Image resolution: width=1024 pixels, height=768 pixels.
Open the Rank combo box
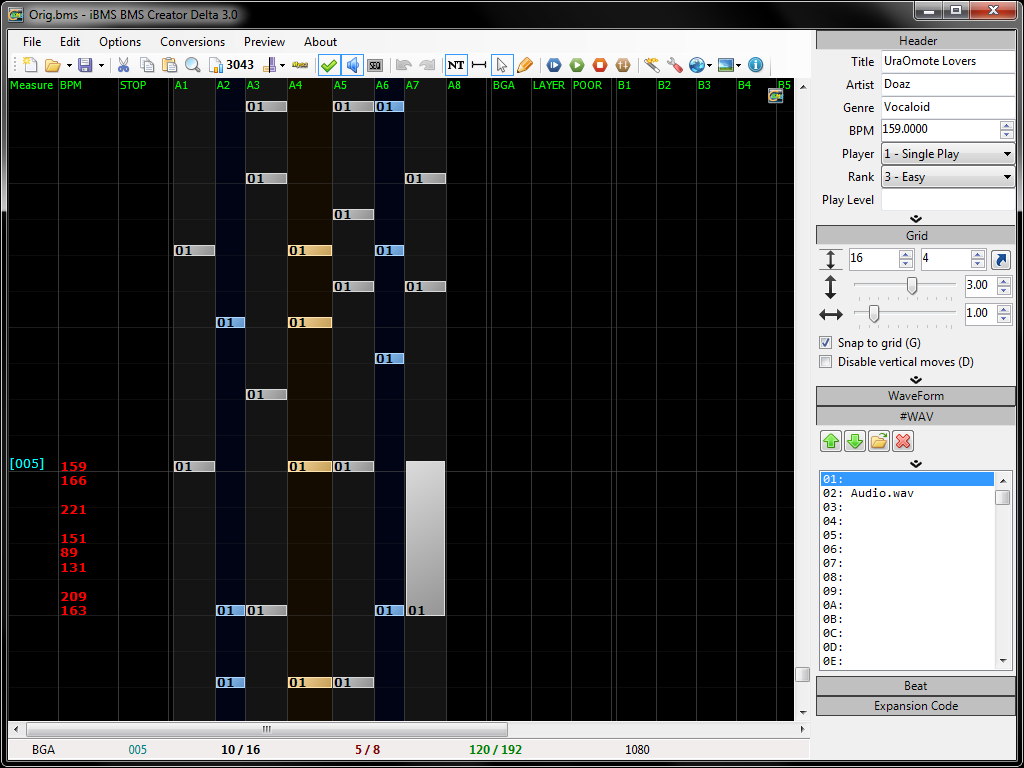tap(948, 177)
